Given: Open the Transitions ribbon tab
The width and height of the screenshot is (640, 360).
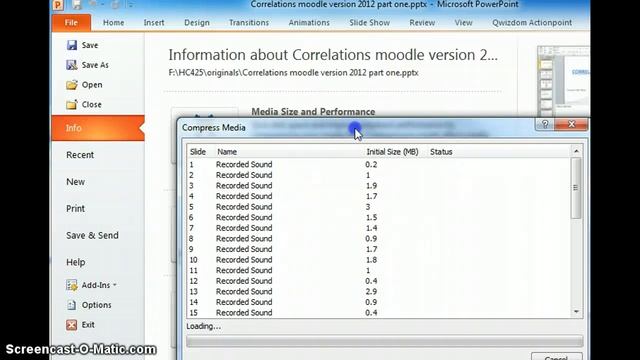Looking at the screenshot, I should click(249, 23).
